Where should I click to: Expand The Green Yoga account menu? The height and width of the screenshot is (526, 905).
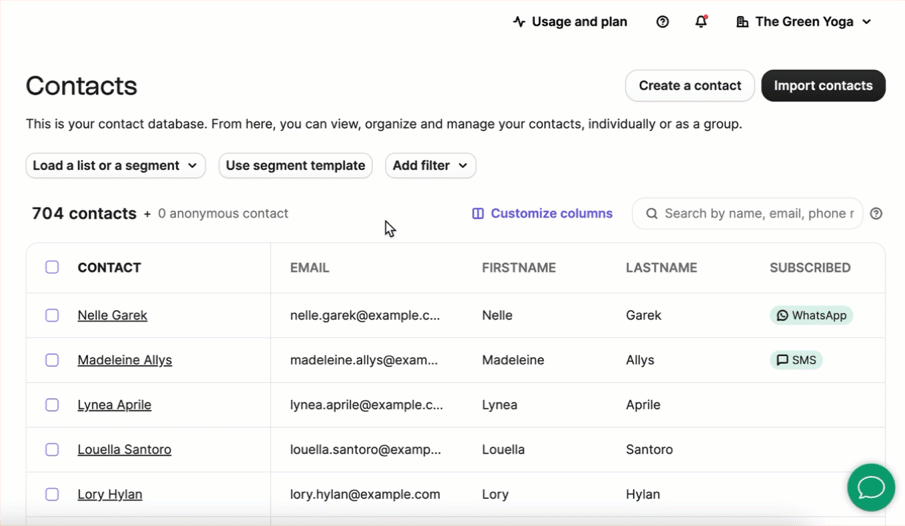pyautogui.click(x=803, y=22)
